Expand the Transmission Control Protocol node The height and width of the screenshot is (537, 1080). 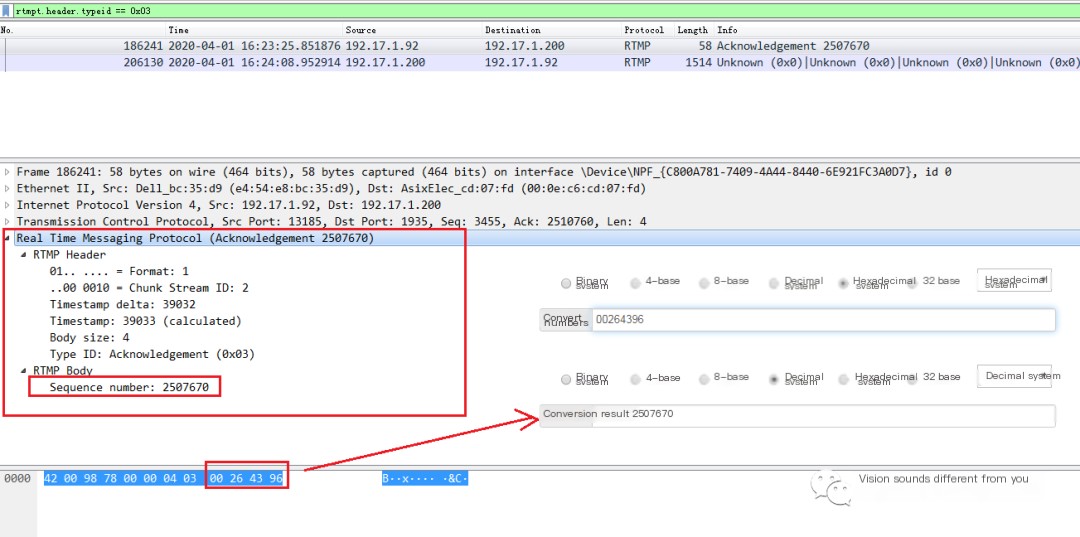pos(8,222)
